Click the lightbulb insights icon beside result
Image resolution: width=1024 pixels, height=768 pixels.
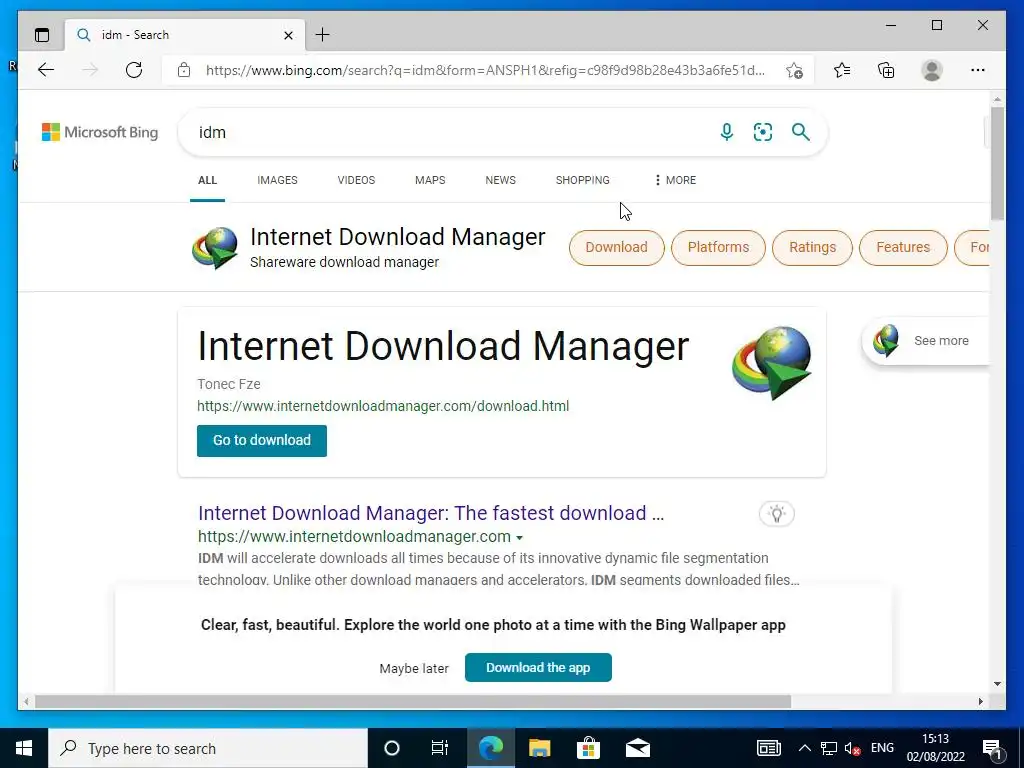point(776,513)
